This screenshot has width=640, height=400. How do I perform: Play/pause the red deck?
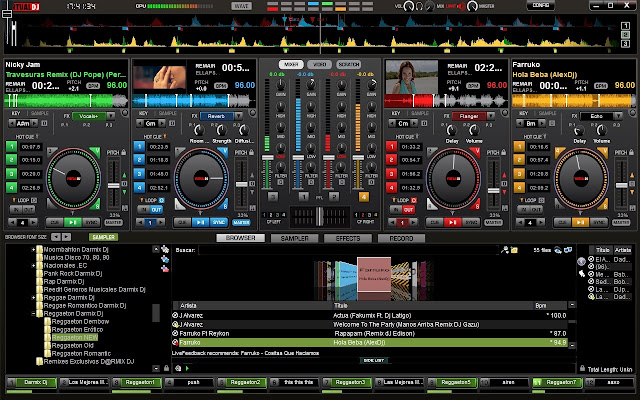[x=452, y=222]
